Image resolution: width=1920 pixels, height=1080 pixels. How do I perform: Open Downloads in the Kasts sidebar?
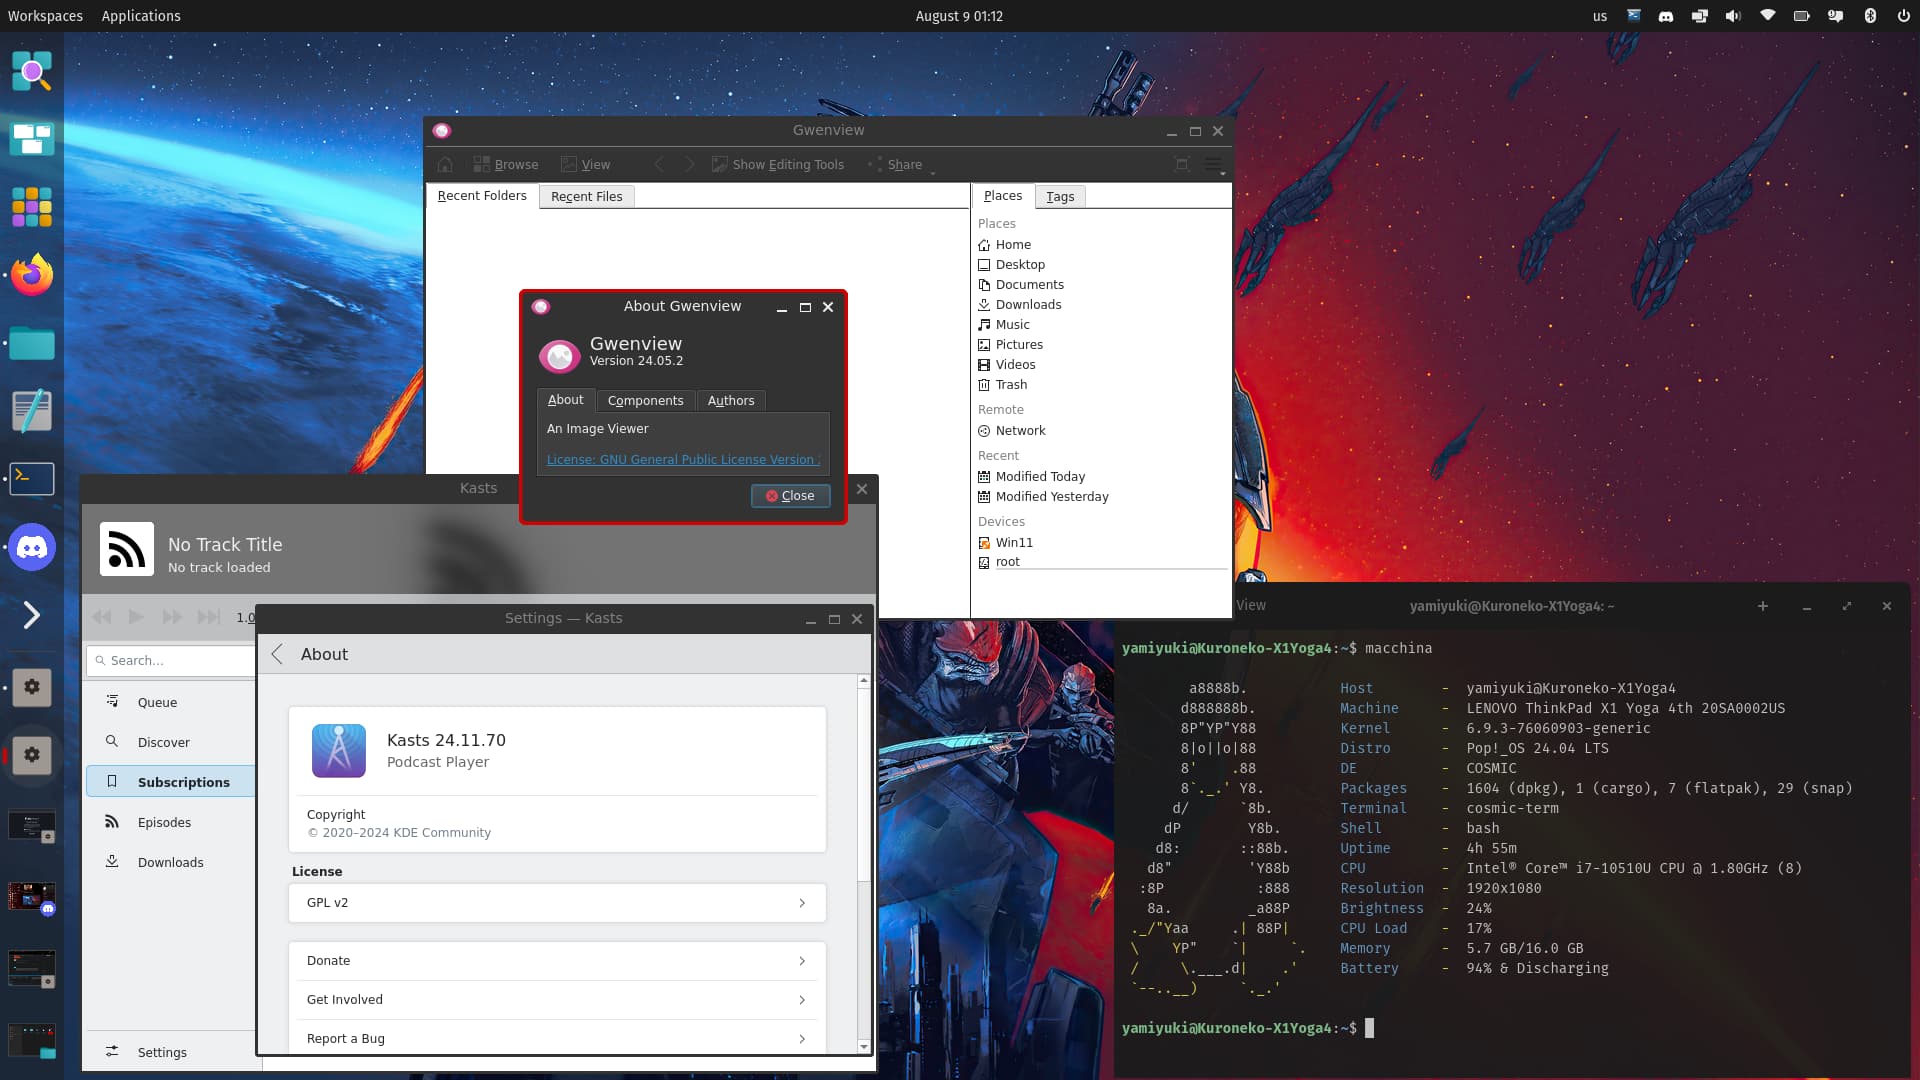(170, 862)
